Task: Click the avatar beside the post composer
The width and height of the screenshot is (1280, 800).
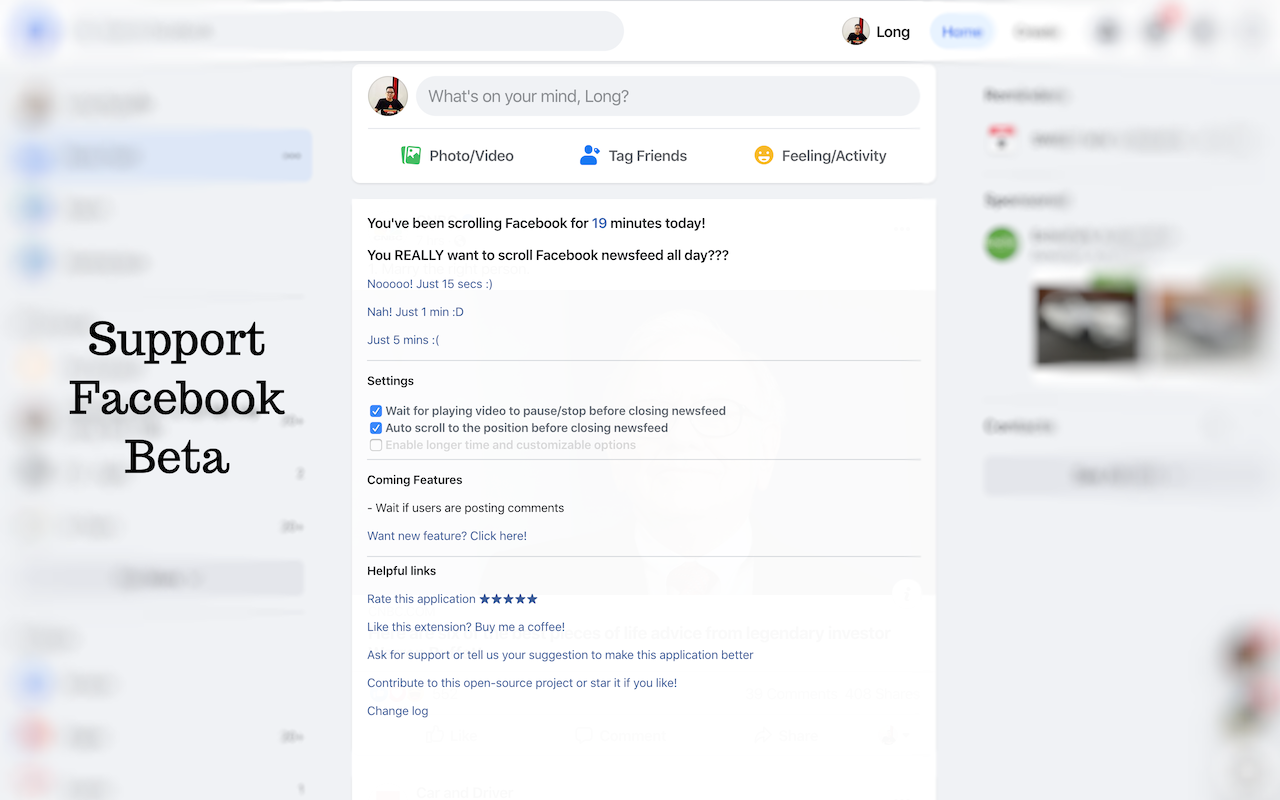Action: coord(388,96)
